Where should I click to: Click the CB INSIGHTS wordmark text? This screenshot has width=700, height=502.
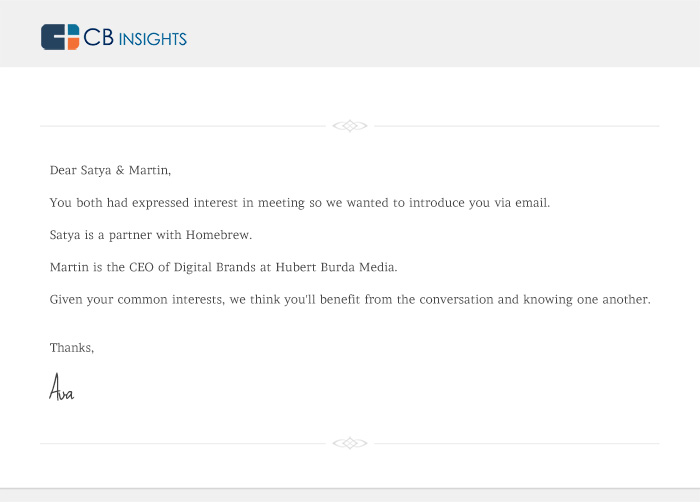pos(135,38)
